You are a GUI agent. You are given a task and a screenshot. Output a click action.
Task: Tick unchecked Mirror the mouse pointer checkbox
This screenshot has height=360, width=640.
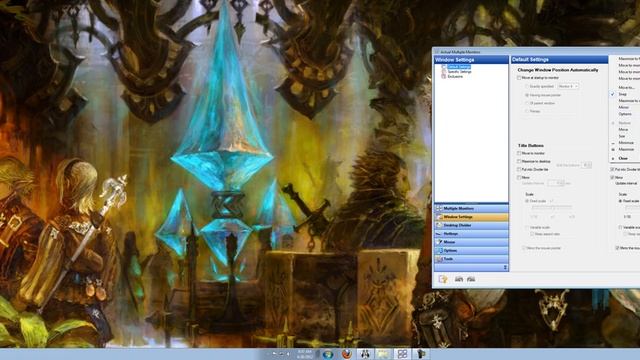[x=524, y=248]
